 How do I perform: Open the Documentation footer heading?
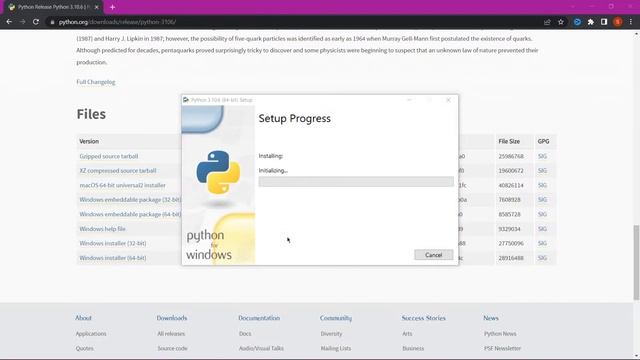click(259, 318)
